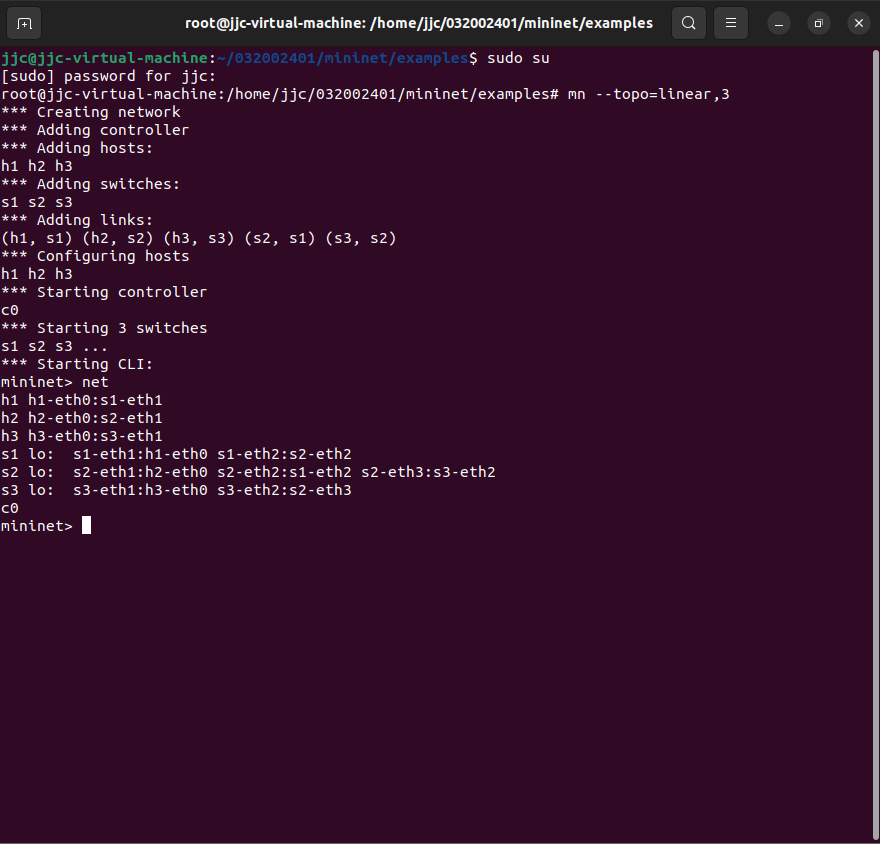Click 's1-eth2:s2-eth2' in the s1 row
The width and height of the screenshot is (880, 844).
[284, 454]
